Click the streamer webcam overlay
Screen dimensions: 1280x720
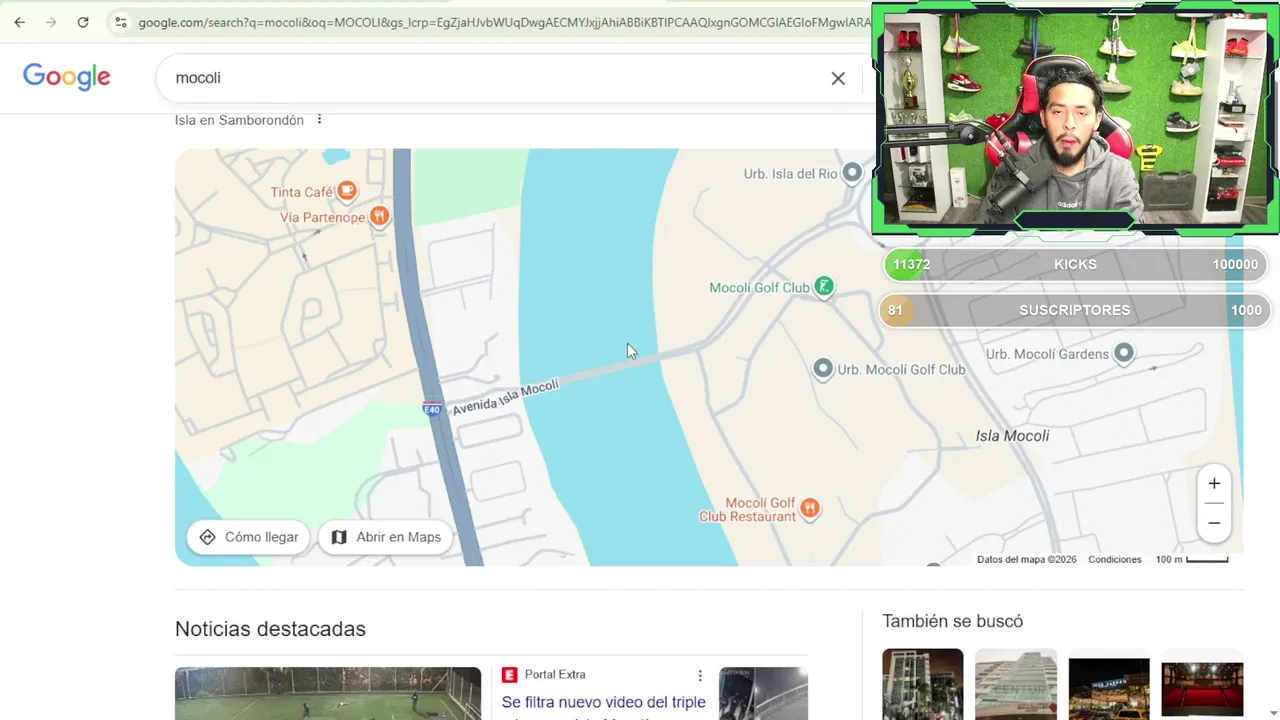1075,120
